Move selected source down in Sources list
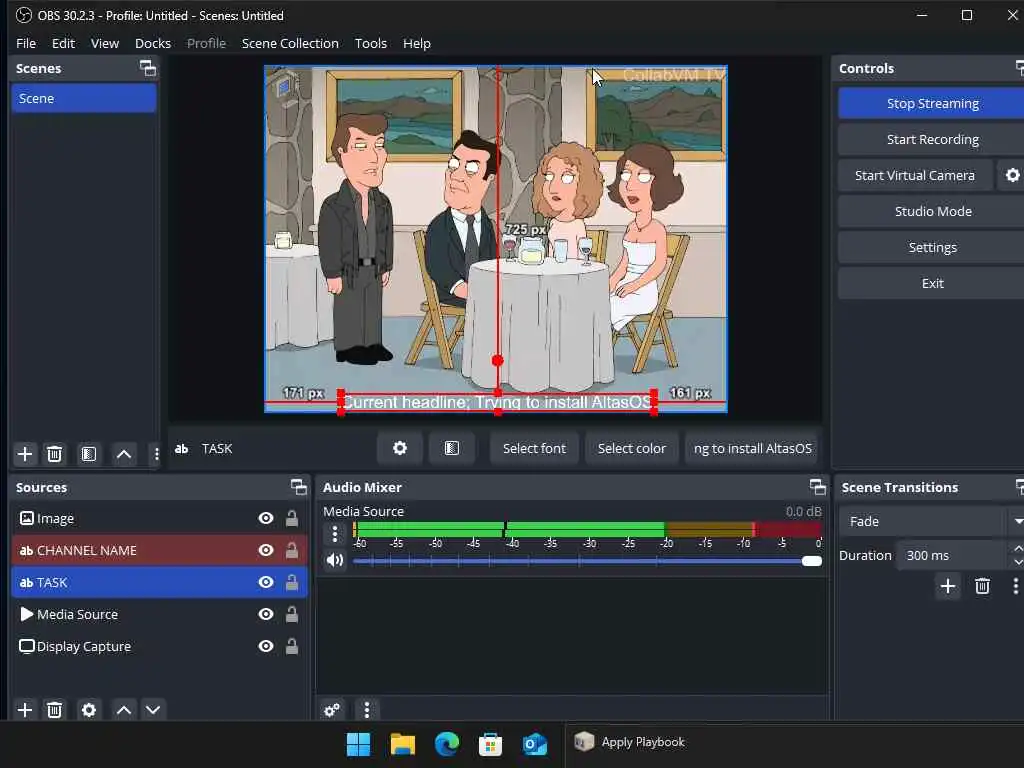 tap(153, 710)
